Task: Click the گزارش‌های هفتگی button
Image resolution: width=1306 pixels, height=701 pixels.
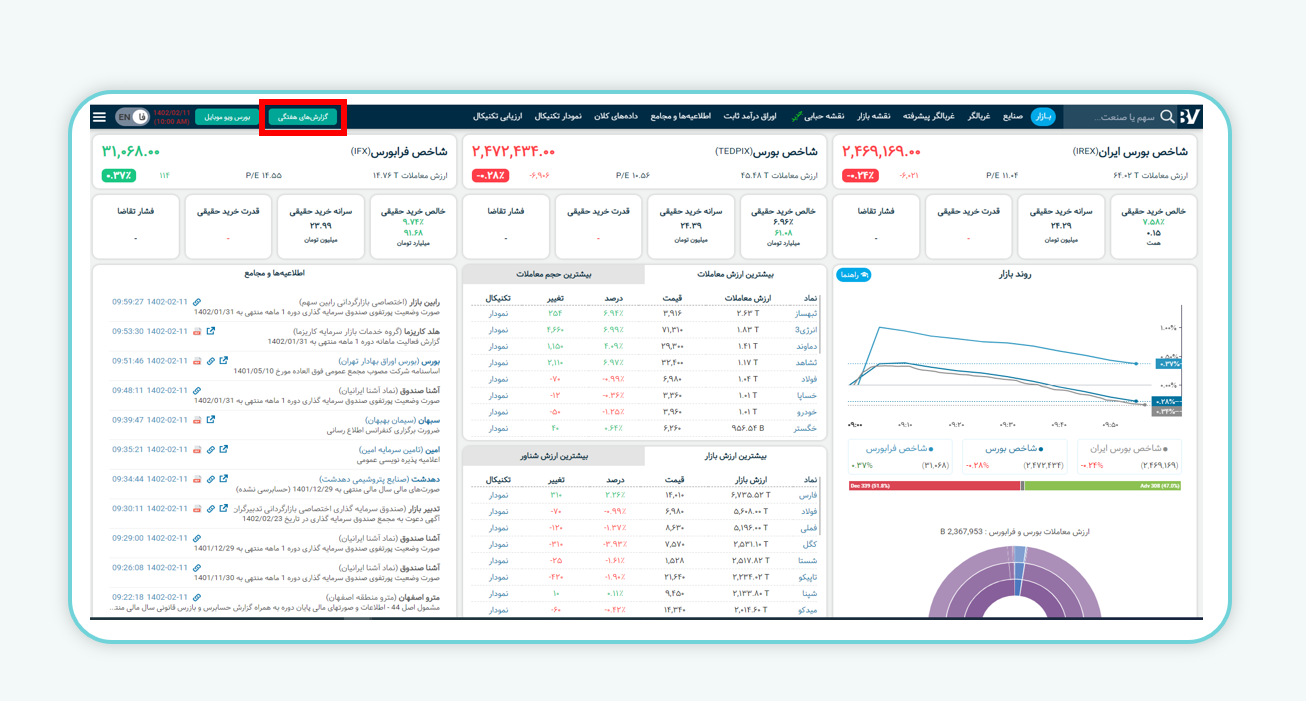Action: 303,117
